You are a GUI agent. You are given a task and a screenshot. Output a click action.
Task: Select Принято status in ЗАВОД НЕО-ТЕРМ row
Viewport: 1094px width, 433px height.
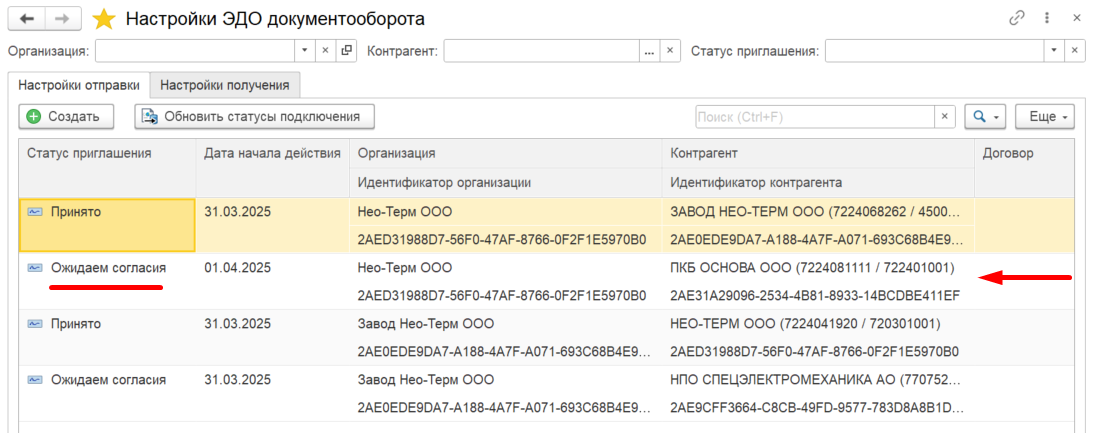pos(75,212)
